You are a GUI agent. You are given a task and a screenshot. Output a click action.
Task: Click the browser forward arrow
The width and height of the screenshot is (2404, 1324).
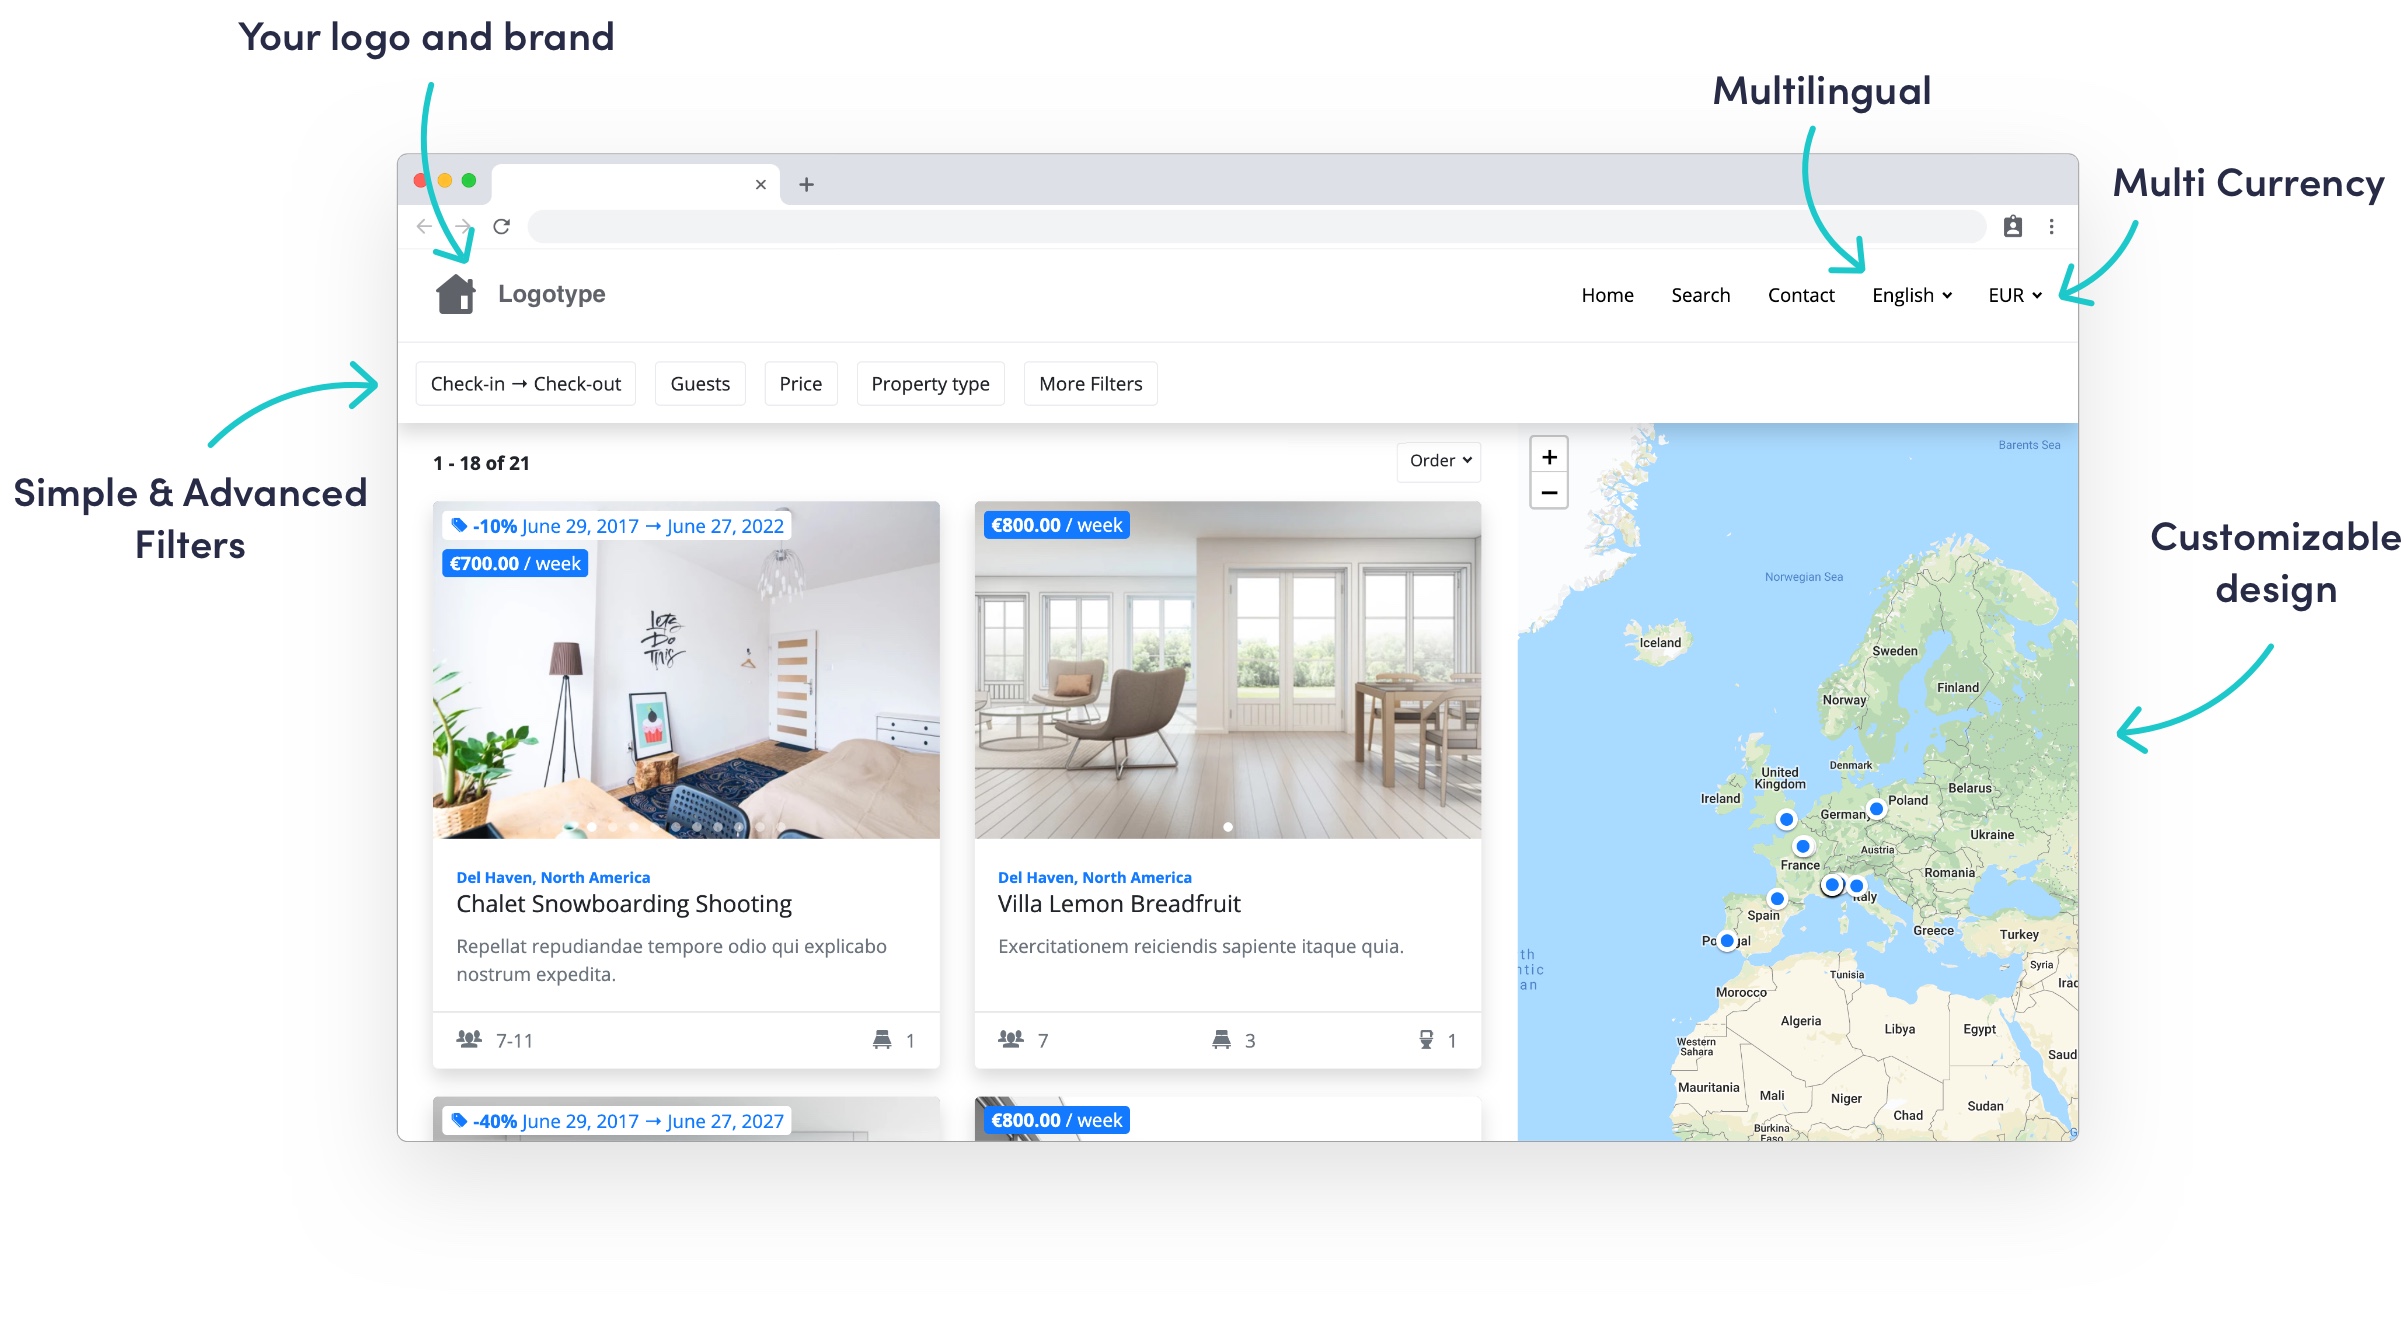click(463, 227)
